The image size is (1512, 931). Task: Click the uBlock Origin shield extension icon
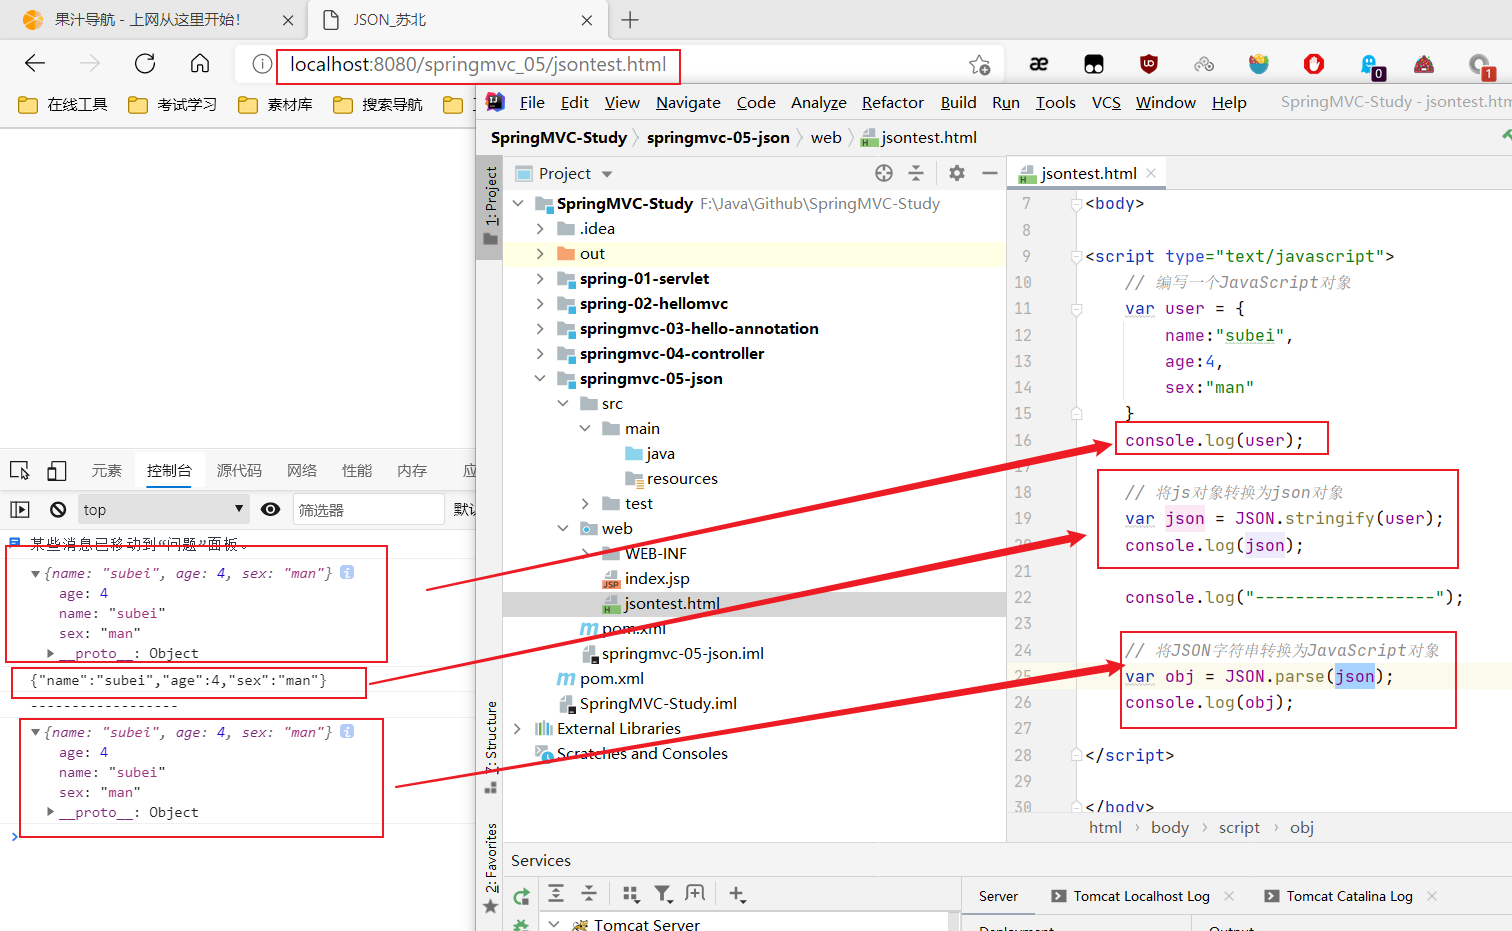pyautogui.click(x=1149, y=65)
